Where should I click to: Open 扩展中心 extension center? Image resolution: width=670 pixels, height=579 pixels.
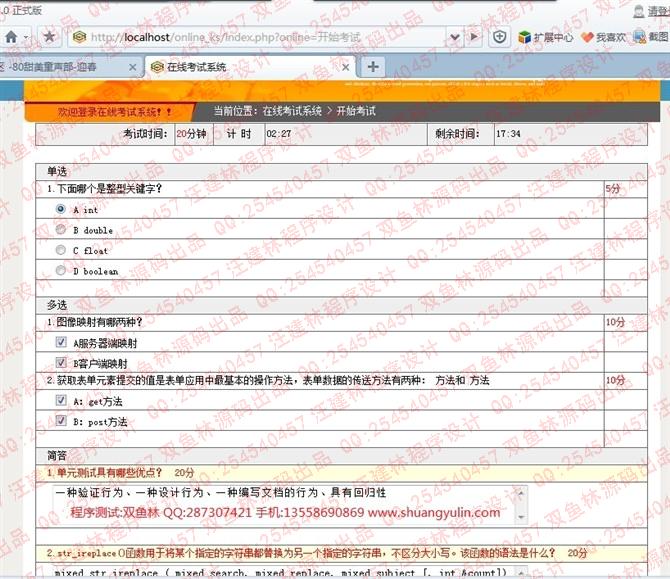click(546, 38)
